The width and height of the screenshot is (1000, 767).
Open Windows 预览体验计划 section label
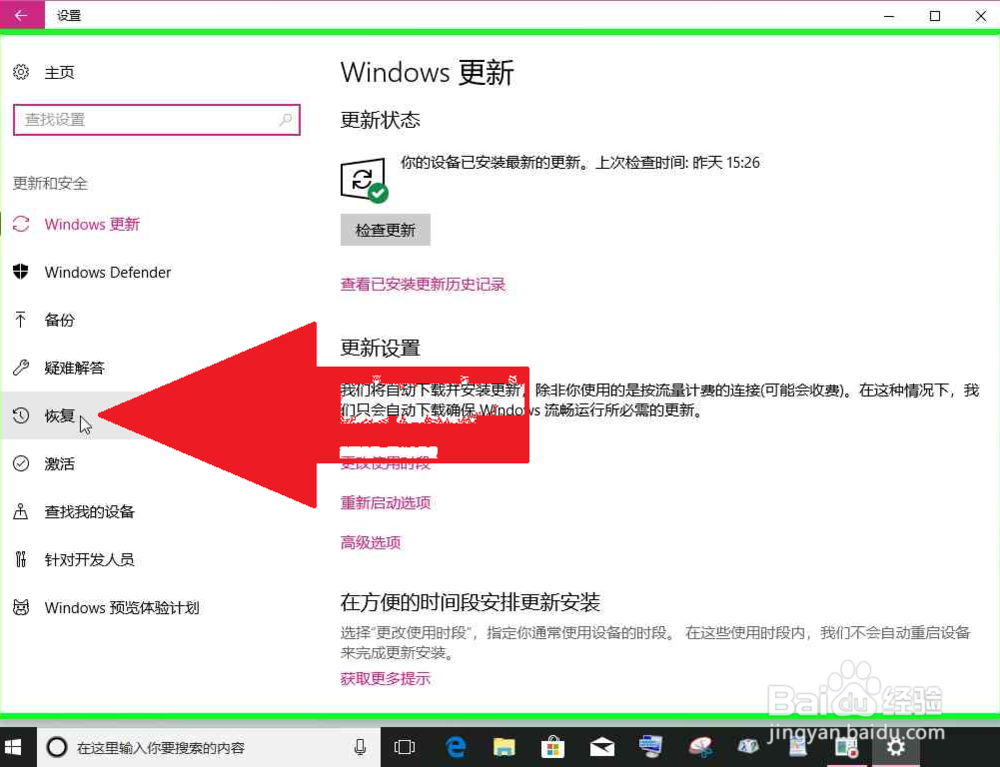(x=122, y=608)
